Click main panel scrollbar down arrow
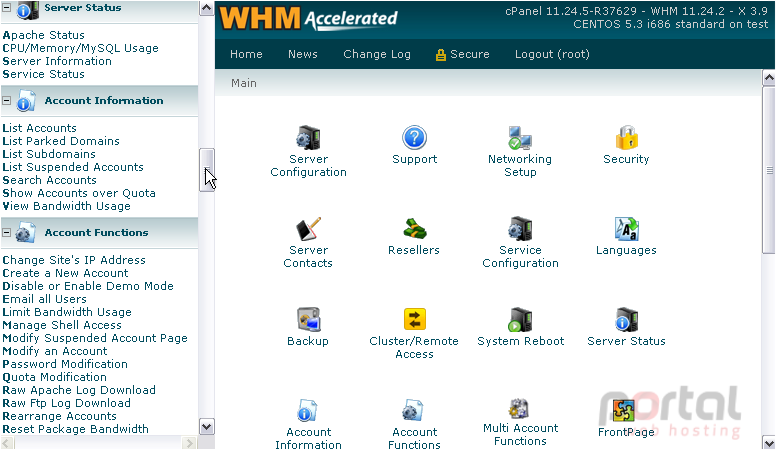776x450 pixels. (x=769, y=442)
